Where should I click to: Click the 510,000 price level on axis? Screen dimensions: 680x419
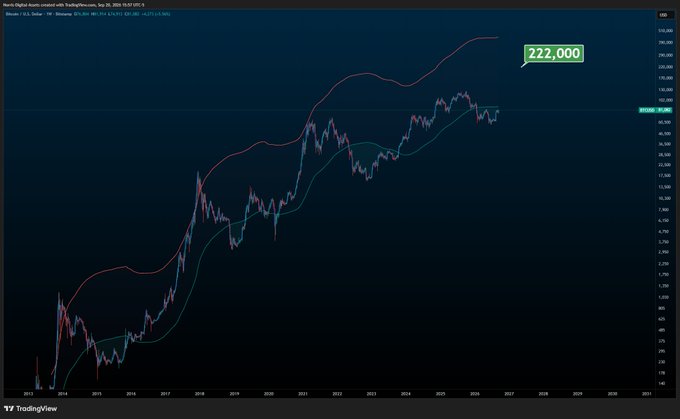coord(665,31)
